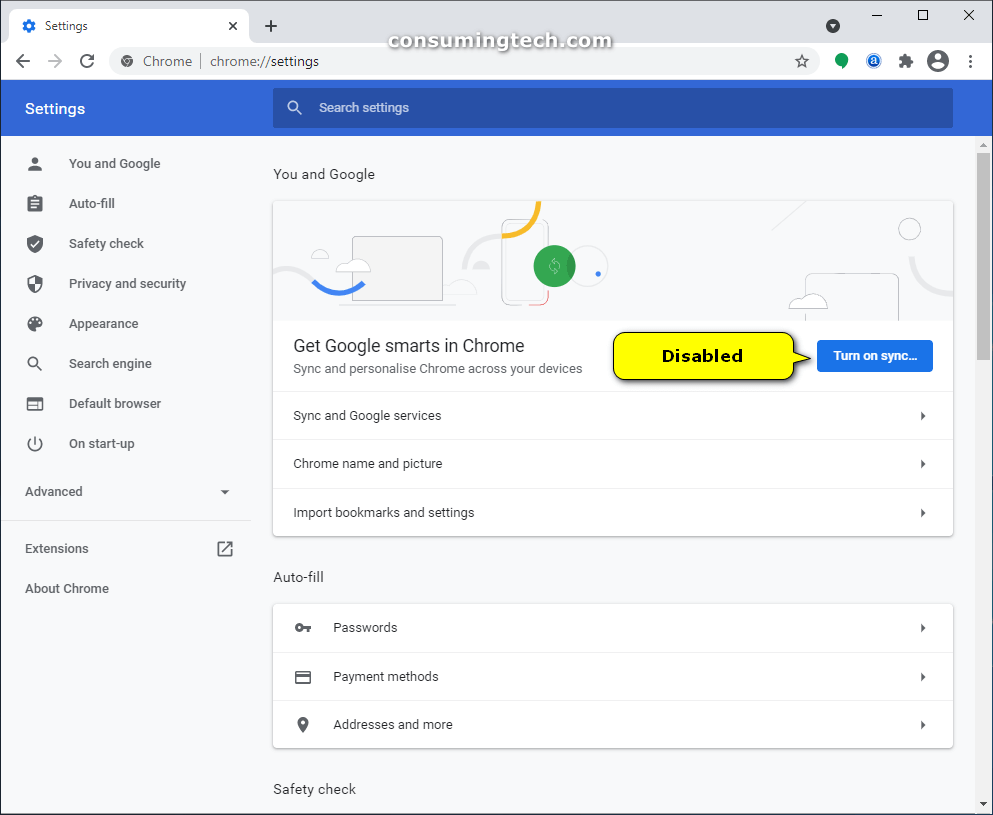Screen dimensions: 993x815
Task: Click the On start-up power icon
Action: click(35, 443)
